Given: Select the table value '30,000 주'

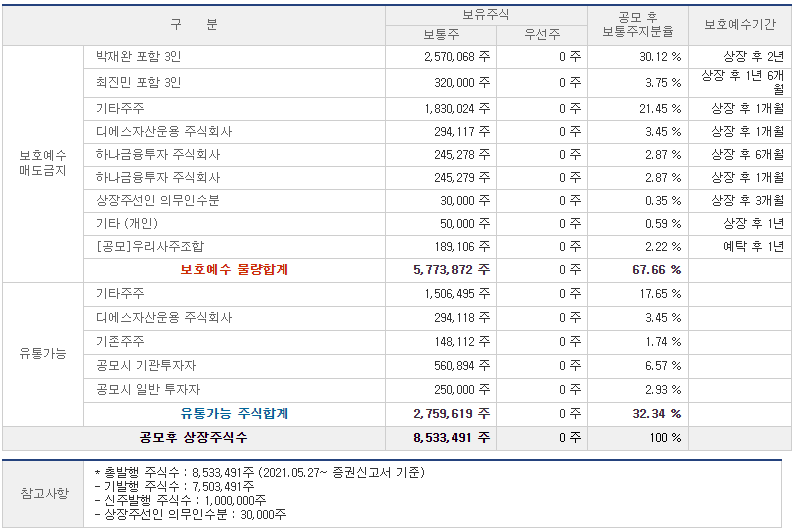Looking at the screenshot, I should tap(465, 201).
